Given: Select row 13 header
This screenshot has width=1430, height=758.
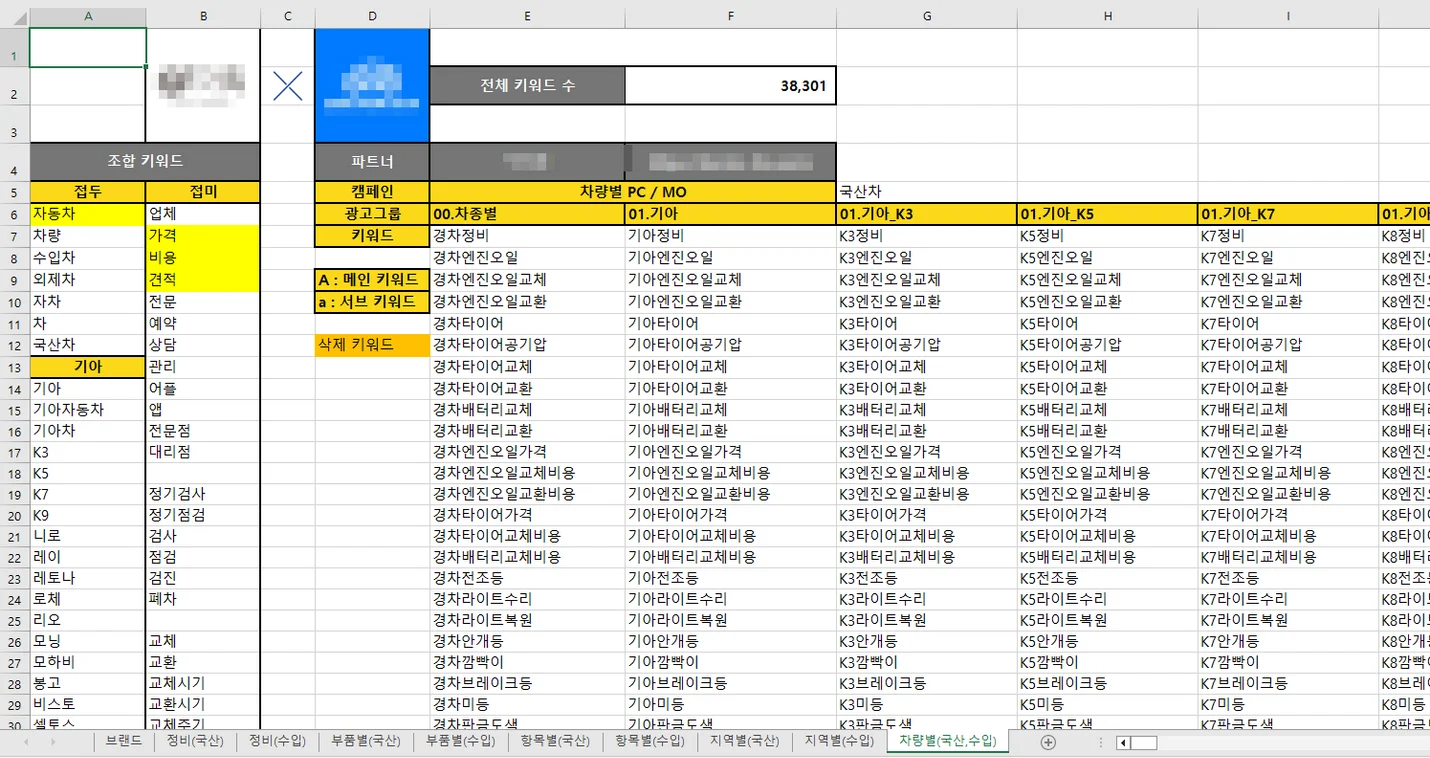Looking at the screenshot, I should coord(14,367).
